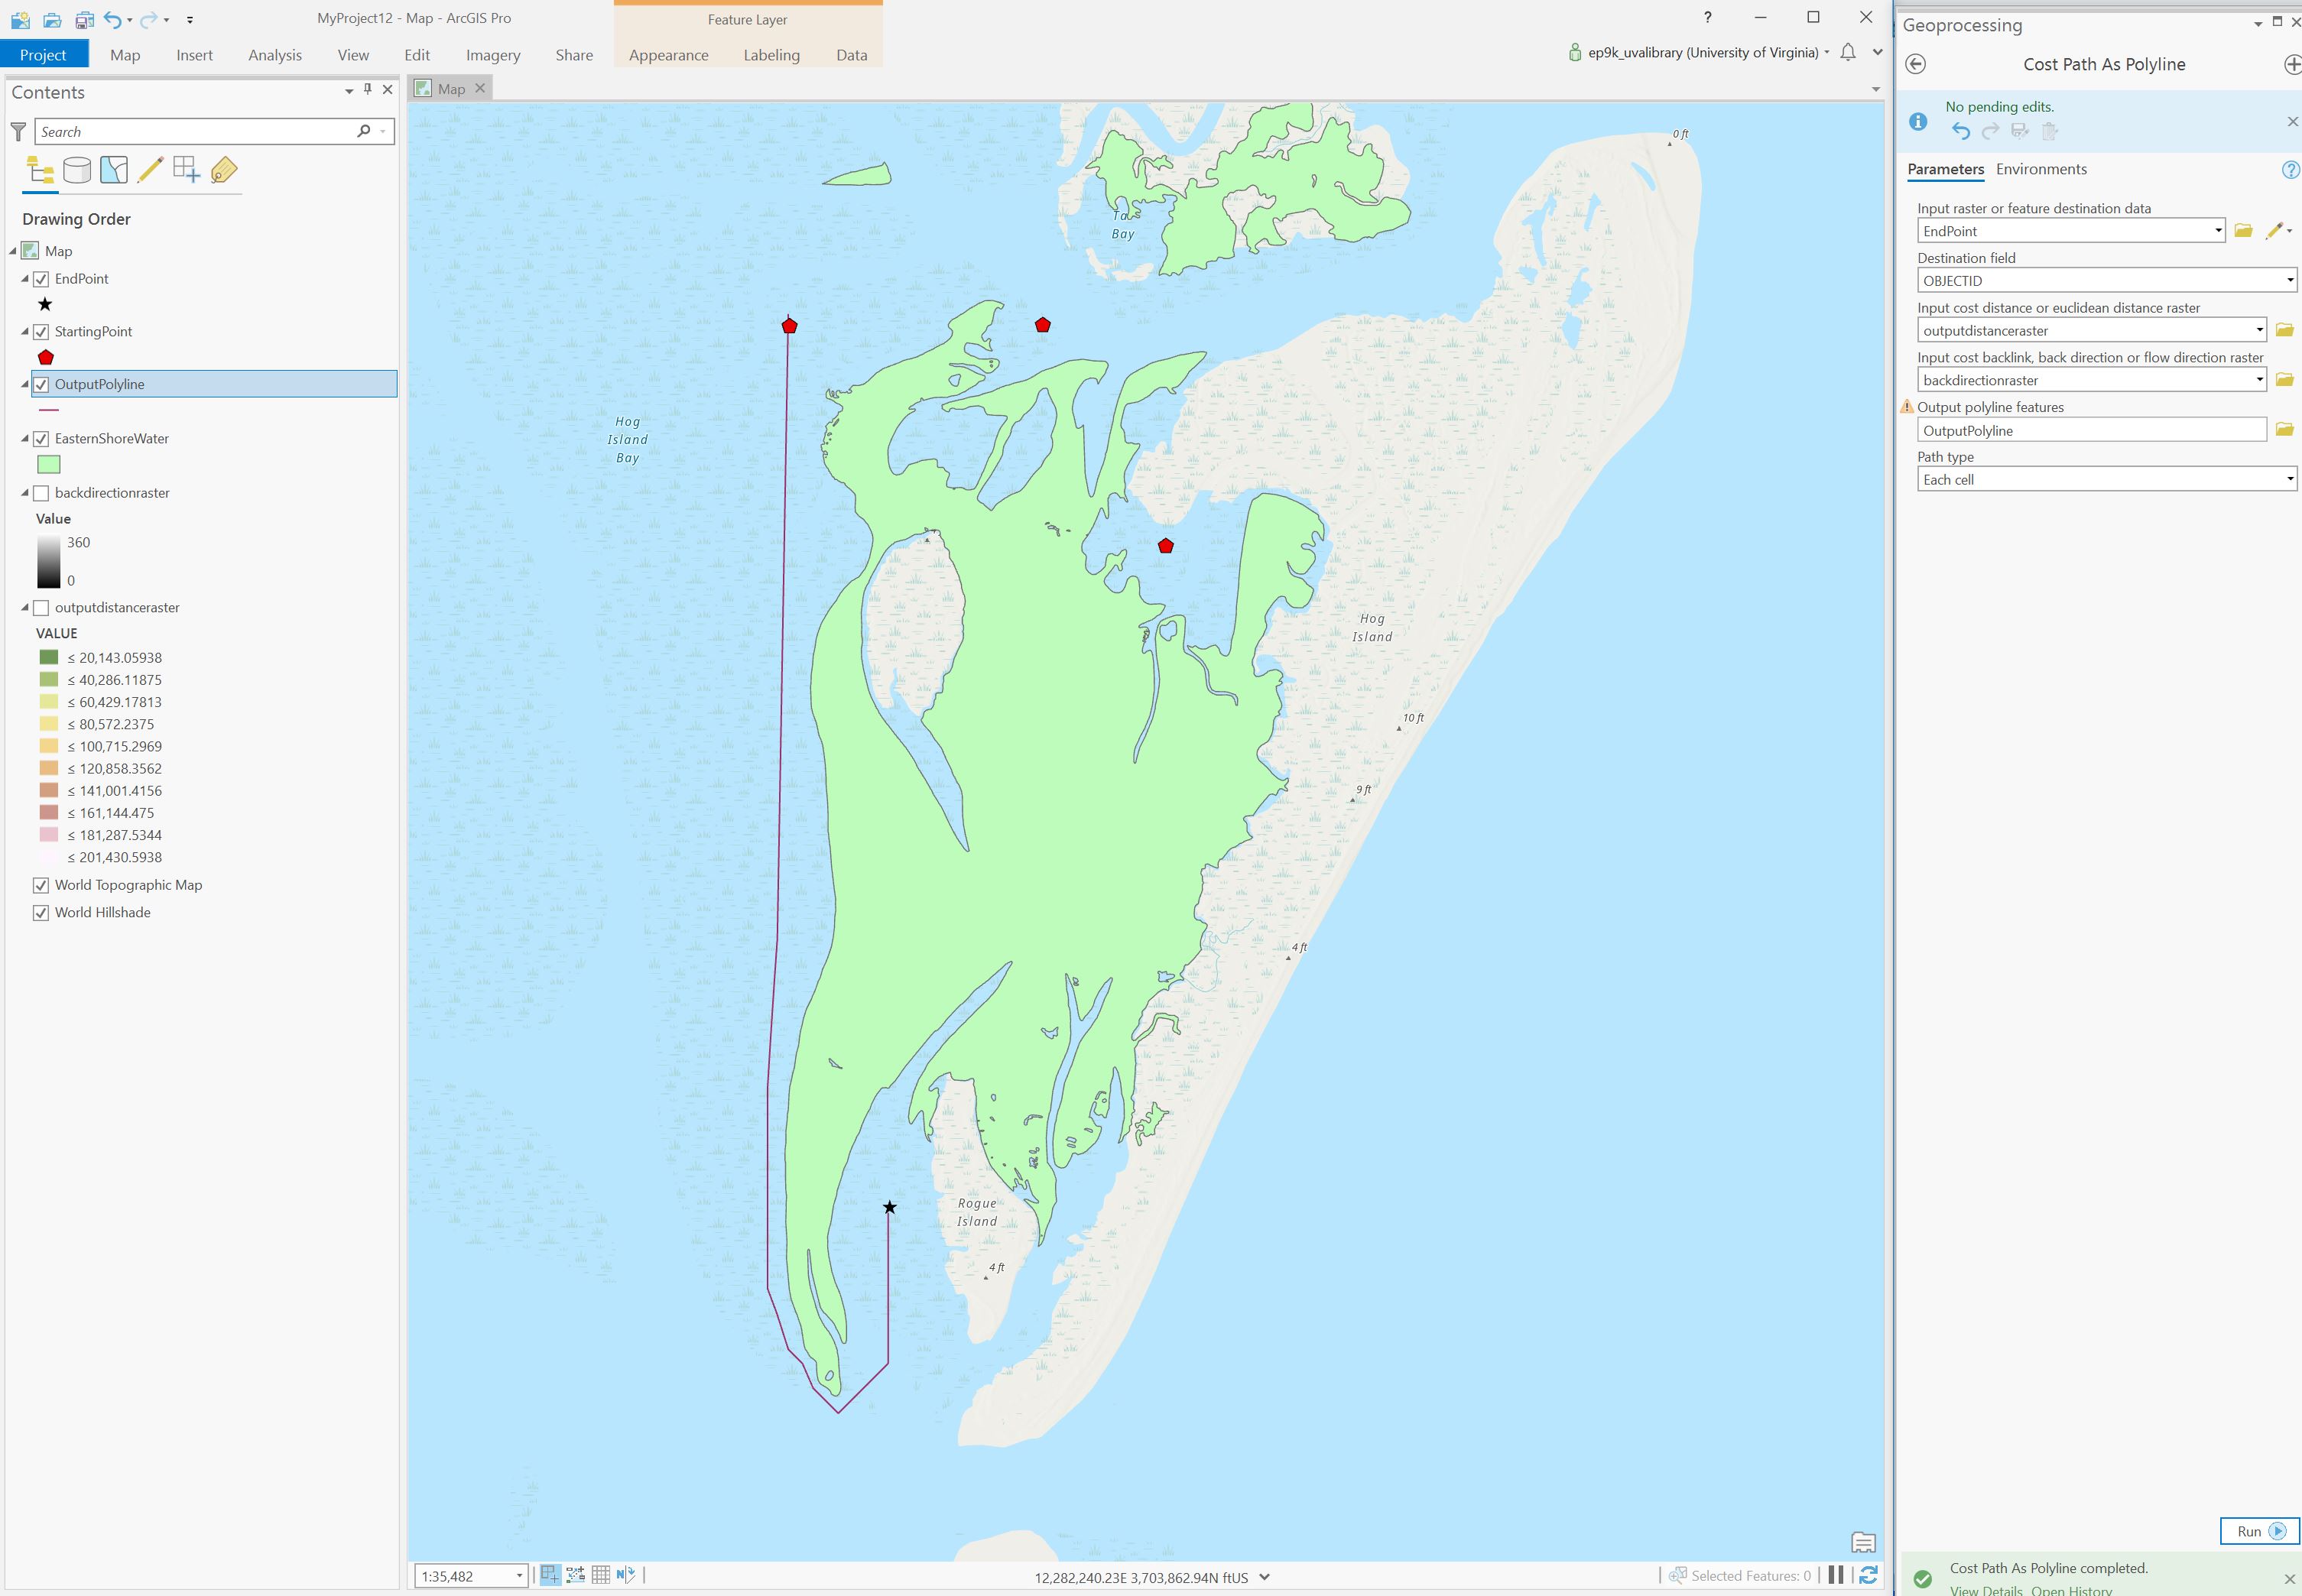Toggle the World Hillshade layer checkbox
This screenshot has height=1596, width=2302.
point(41,913)
